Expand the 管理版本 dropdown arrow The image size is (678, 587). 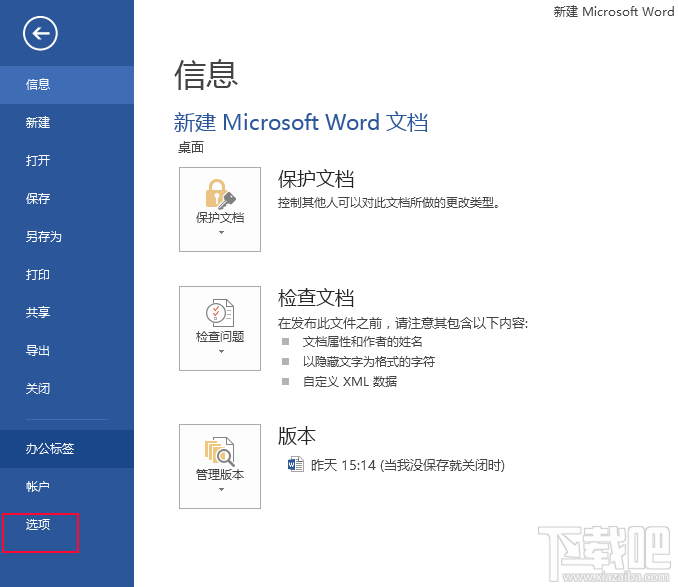tap(221, 490)
